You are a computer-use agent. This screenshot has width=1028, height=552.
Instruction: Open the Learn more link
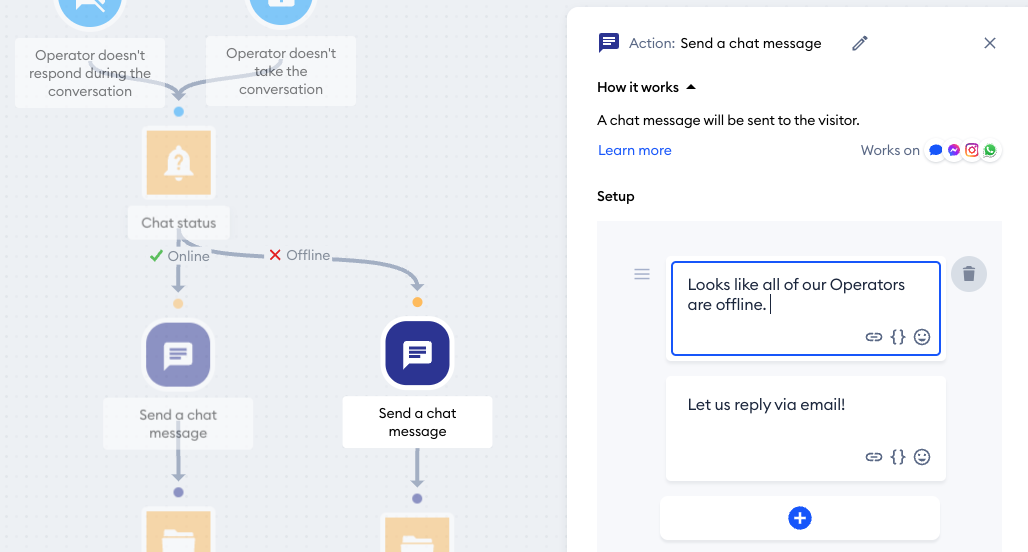coord(635,150)
